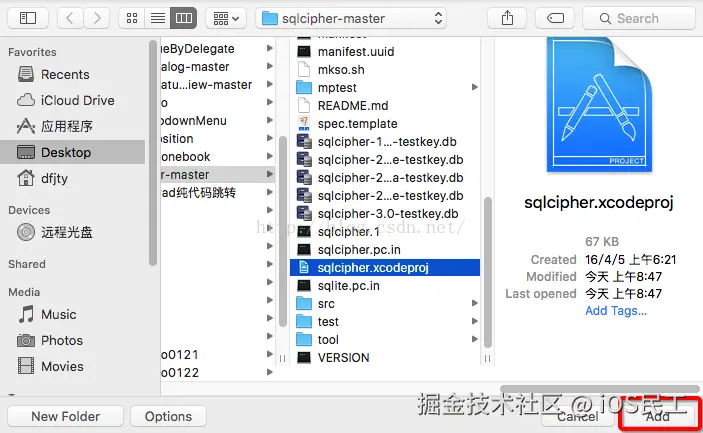Open Photos under Media
The width and height of the screenshot is (703, 433).
click(x=73, y=340)
